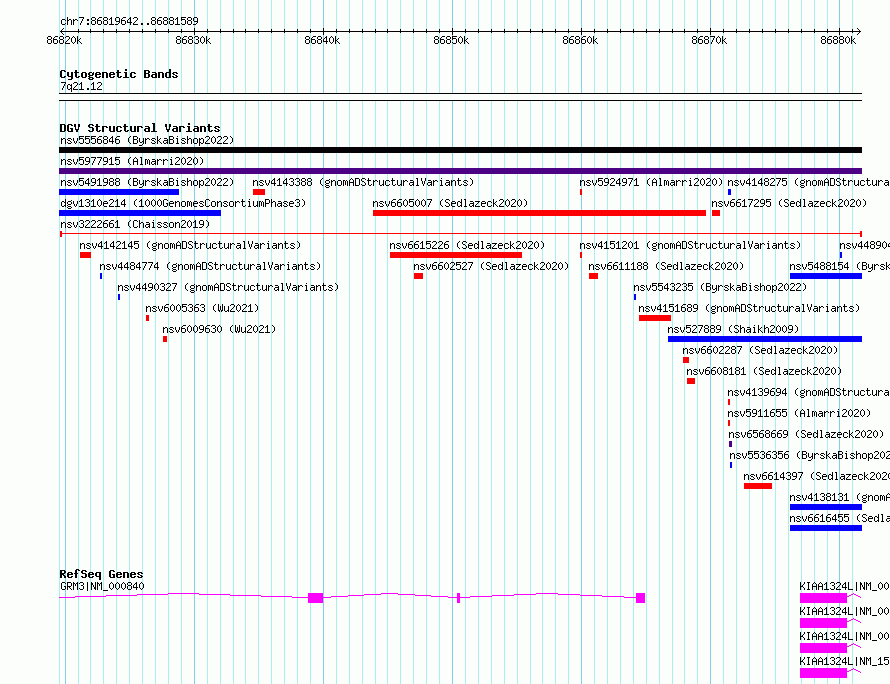This screenshot has height=684, width=890.
Task: Select nsv5543235 (ByrskaBishop2022) label
Action: pyautogui.click(x=720, y=287)
